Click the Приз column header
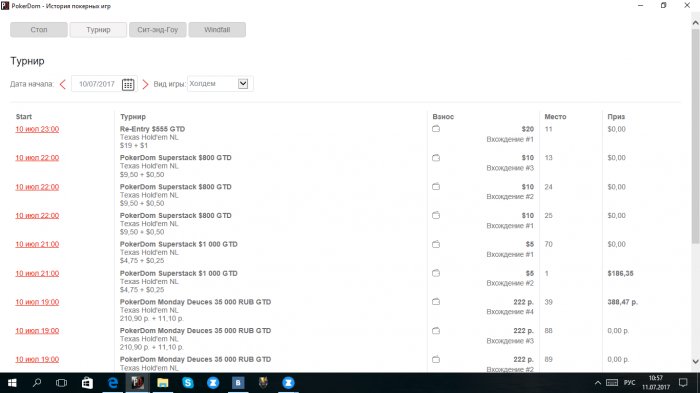 pyautogui.click(x=616, y=117)
